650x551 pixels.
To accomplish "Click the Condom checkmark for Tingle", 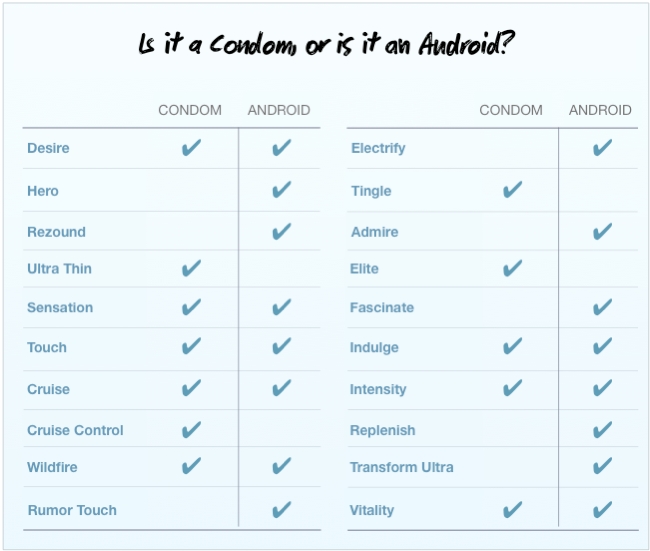I will [512, 190].
